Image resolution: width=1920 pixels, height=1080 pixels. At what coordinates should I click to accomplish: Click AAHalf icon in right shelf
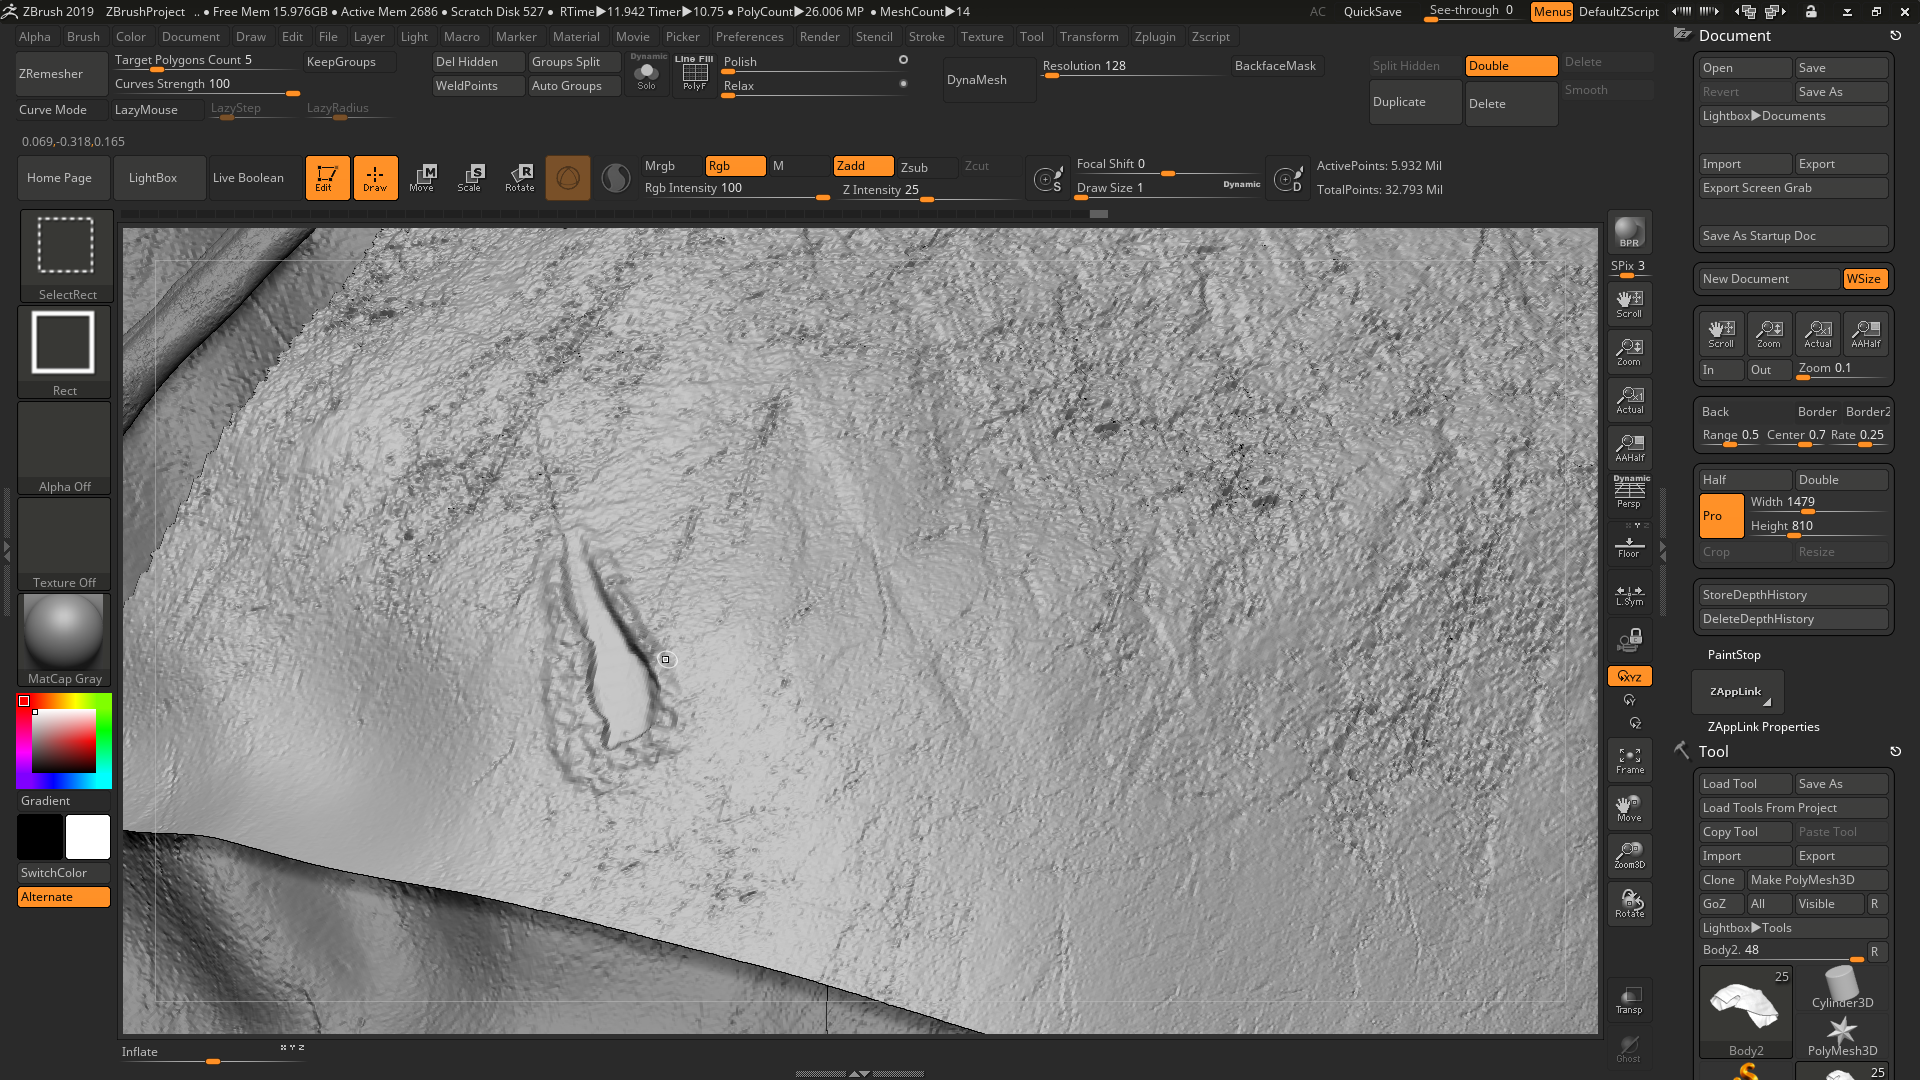[x=1629, y=448]
